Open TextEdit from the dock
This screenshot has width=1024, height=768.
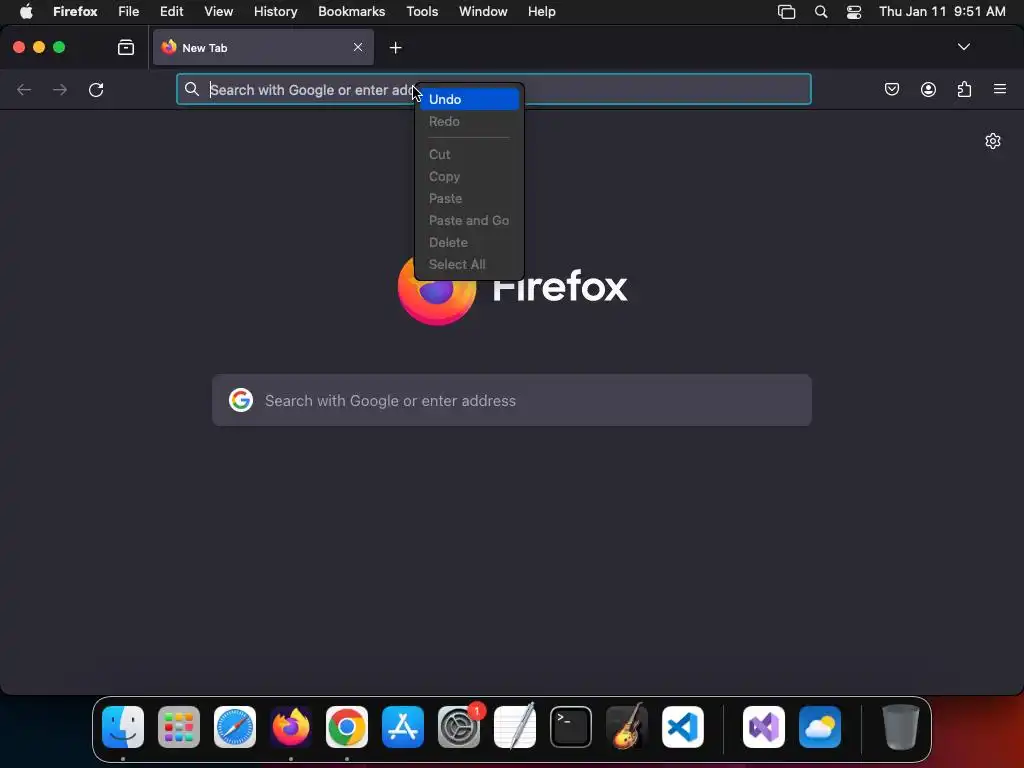tap(515, 727)
